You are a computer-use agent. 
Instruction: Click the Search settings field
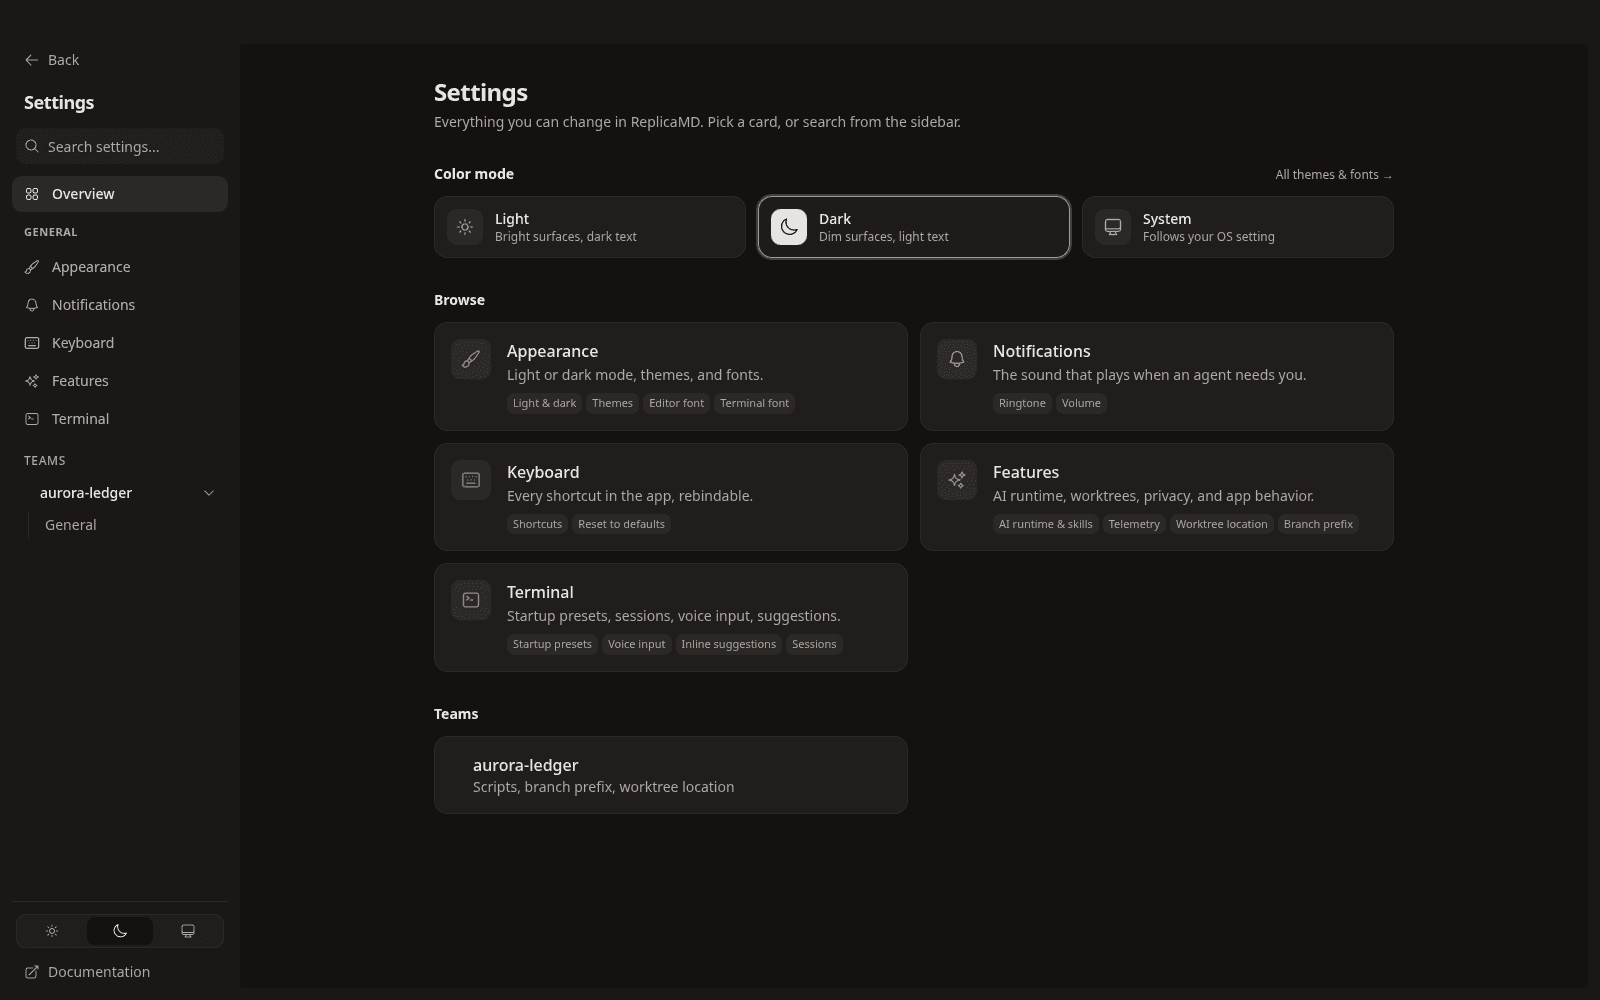tap(120, 146)
